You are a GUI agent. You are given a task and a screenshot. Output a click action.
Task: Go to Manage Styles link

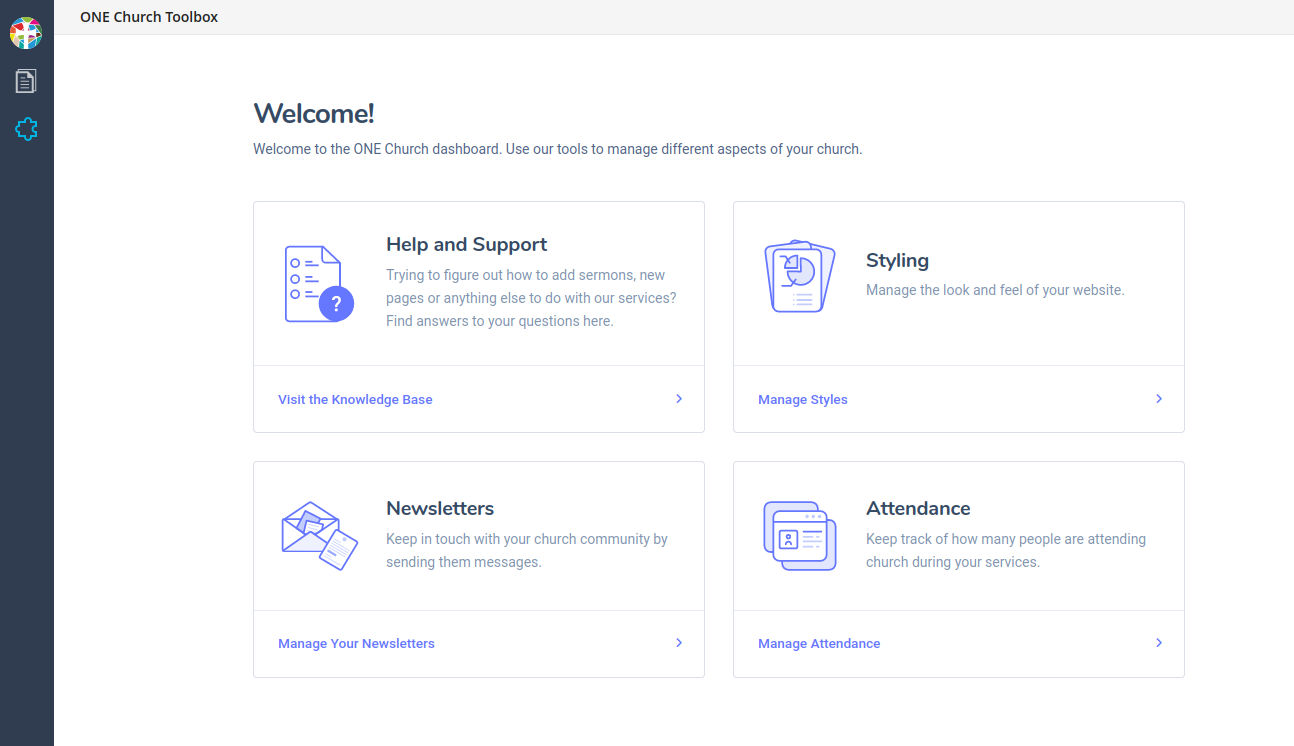point(802,400)
